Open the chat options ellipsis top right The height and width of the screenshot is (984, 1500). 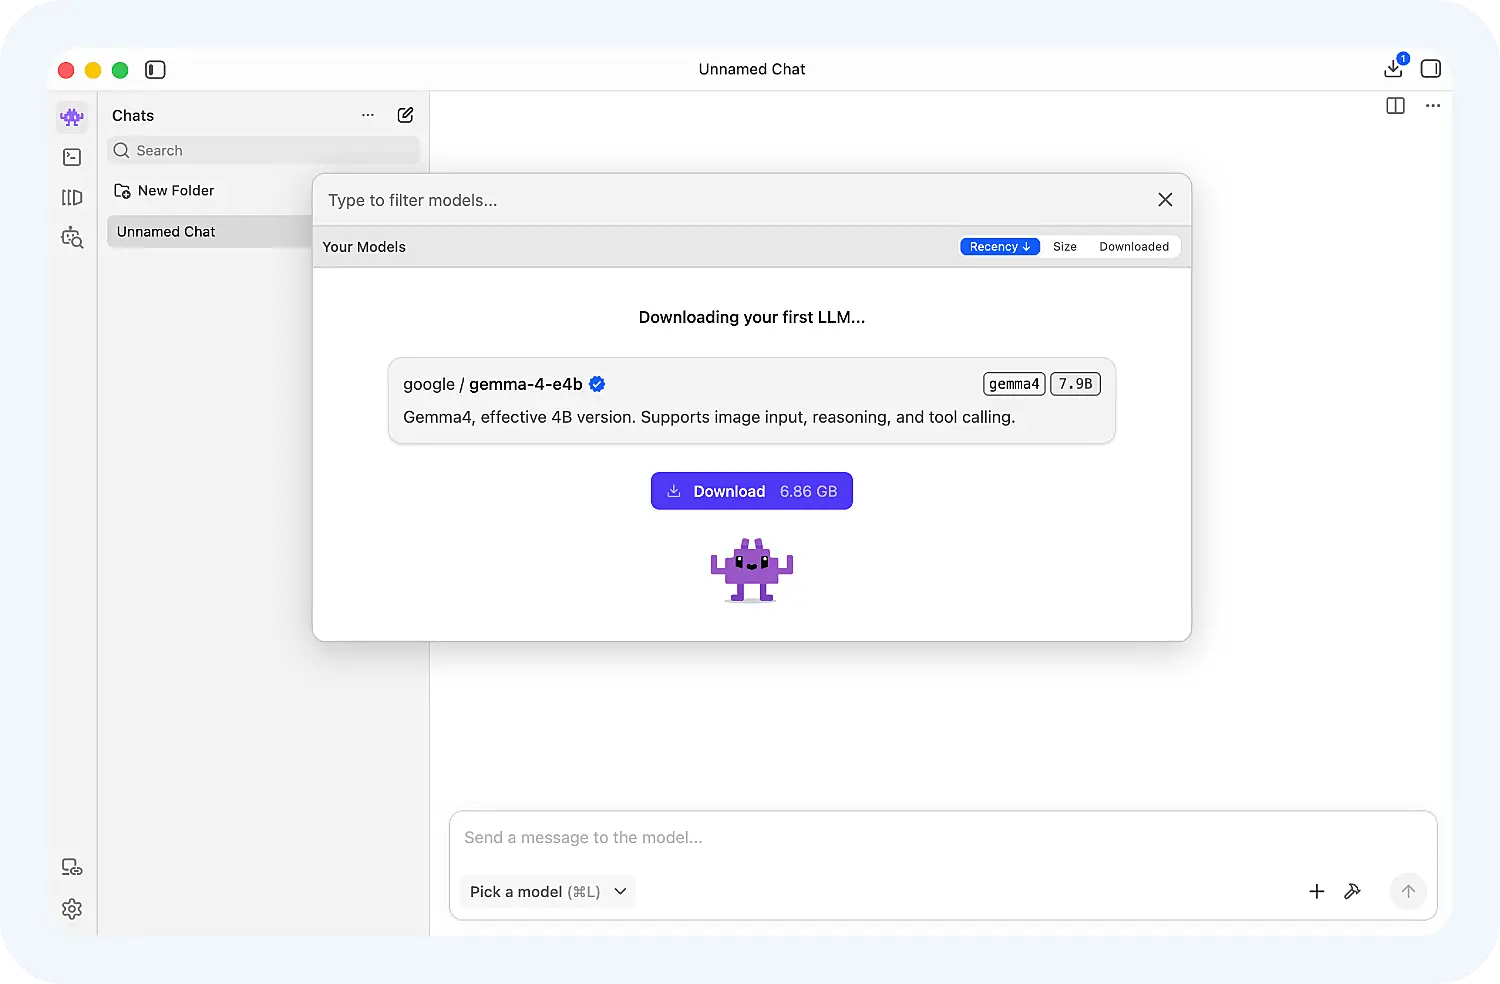click(1433, 105)
